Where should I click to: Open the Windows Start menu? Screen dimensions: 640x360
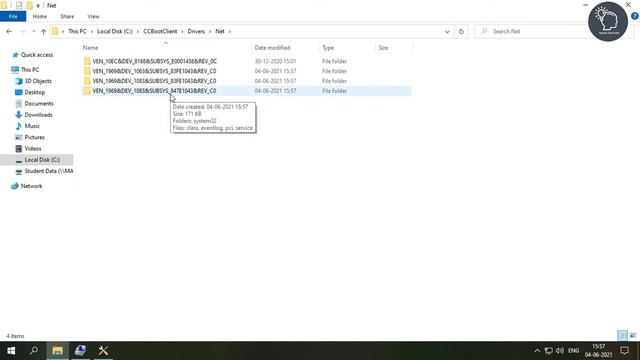(x=11, y=351)
